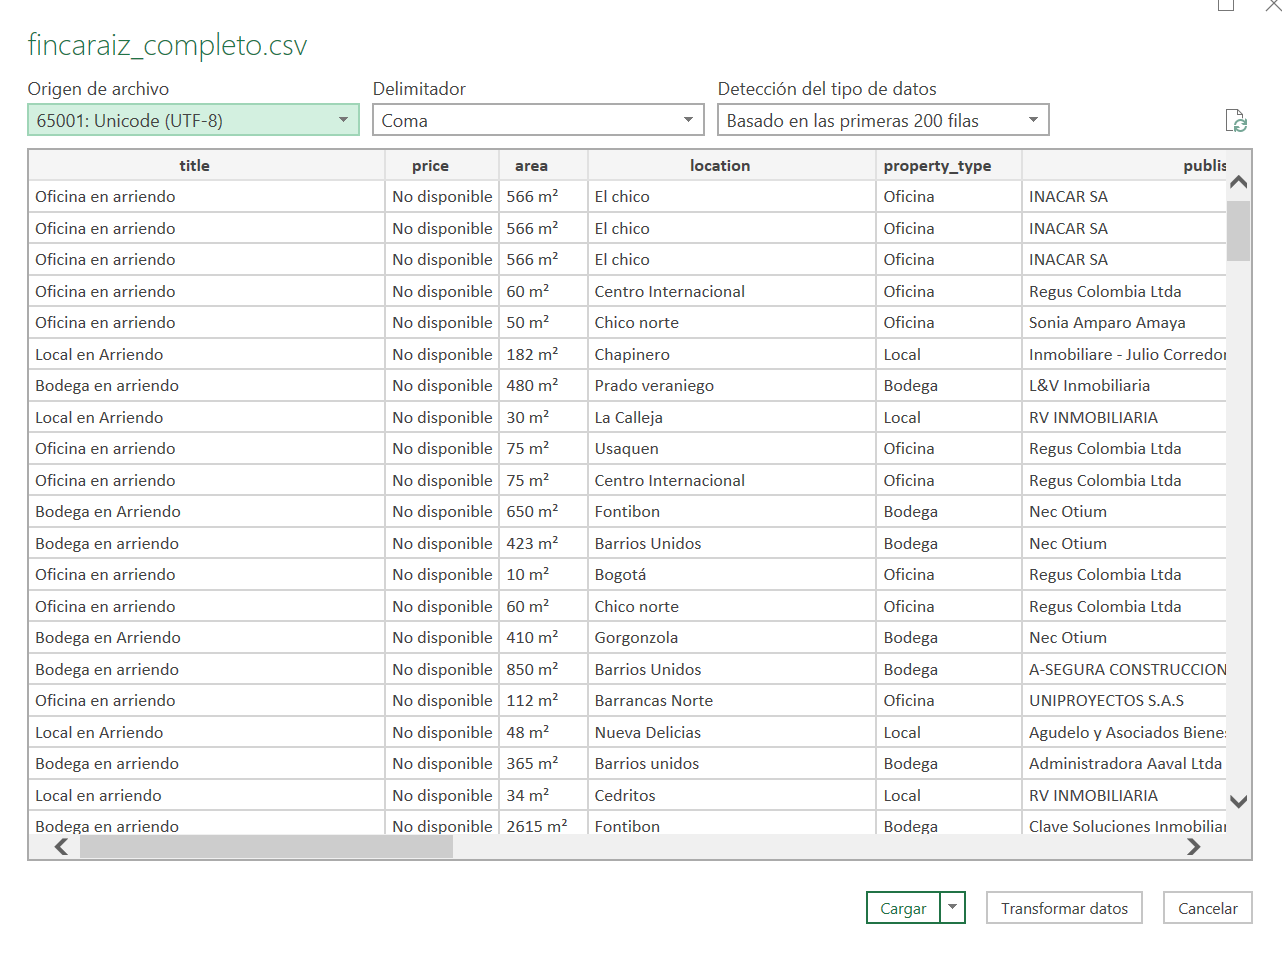Click the Cargar button
This screenshot has height=963, width=1282.
pyautogui.click(x=903, y=908)
